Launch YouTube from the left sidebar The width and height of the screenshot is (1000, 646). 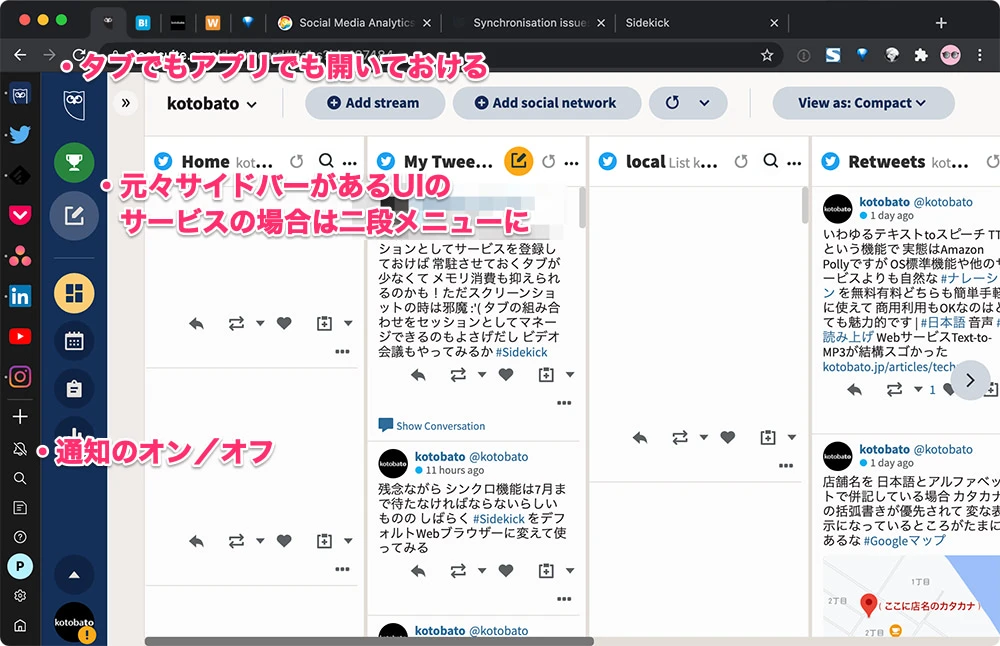pos(20,336)
